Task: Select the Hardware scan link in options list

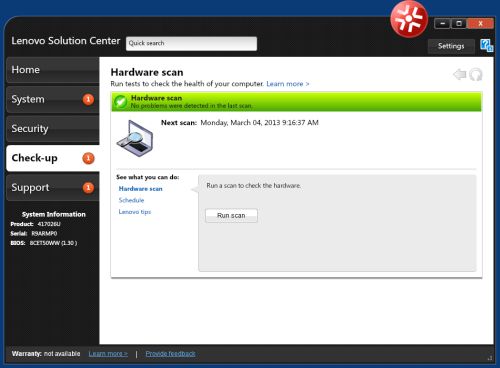Action: coord(140,189)
